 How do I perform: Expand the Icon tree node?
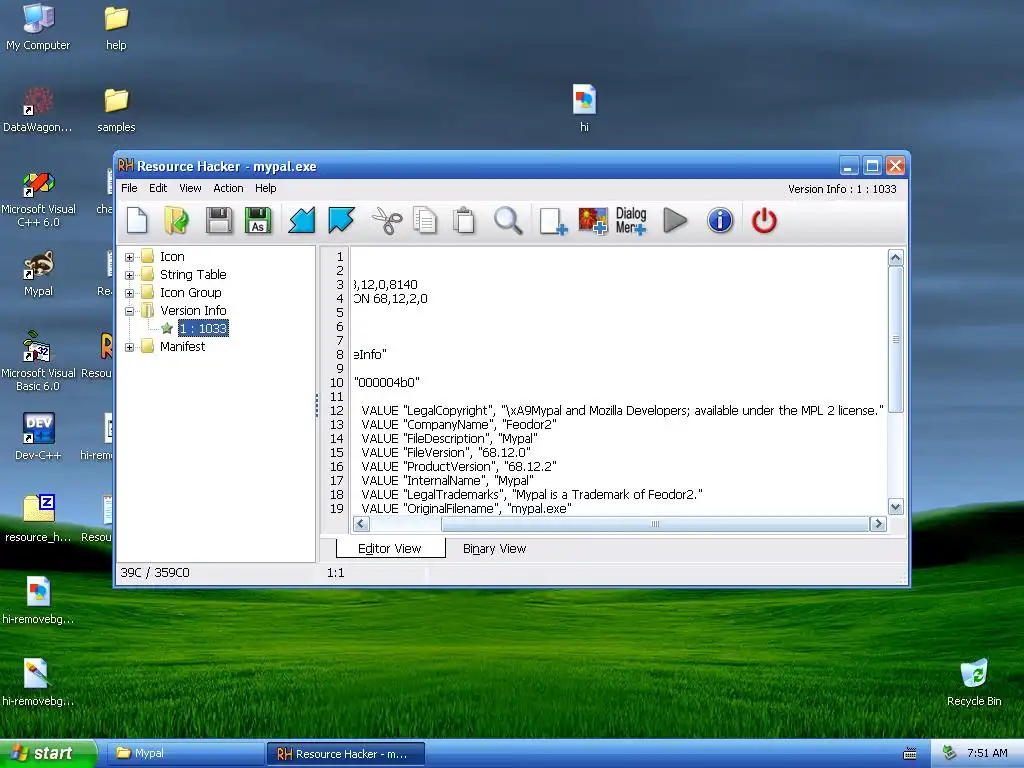click(129, 257)
